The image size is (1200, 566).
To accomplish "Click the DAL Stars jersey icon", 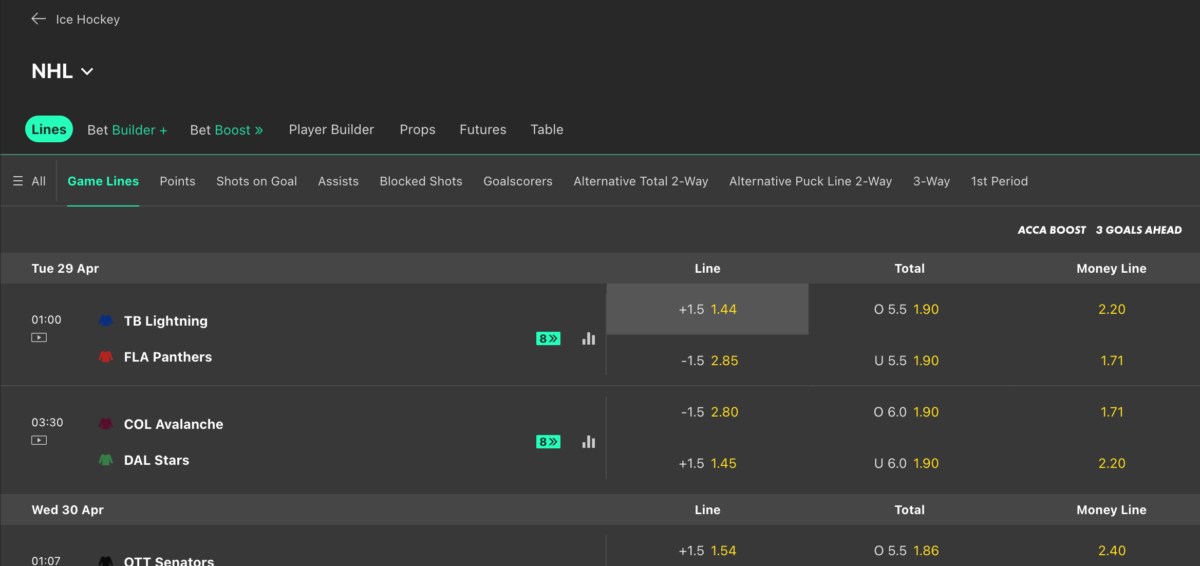I will tap(106, 460).
